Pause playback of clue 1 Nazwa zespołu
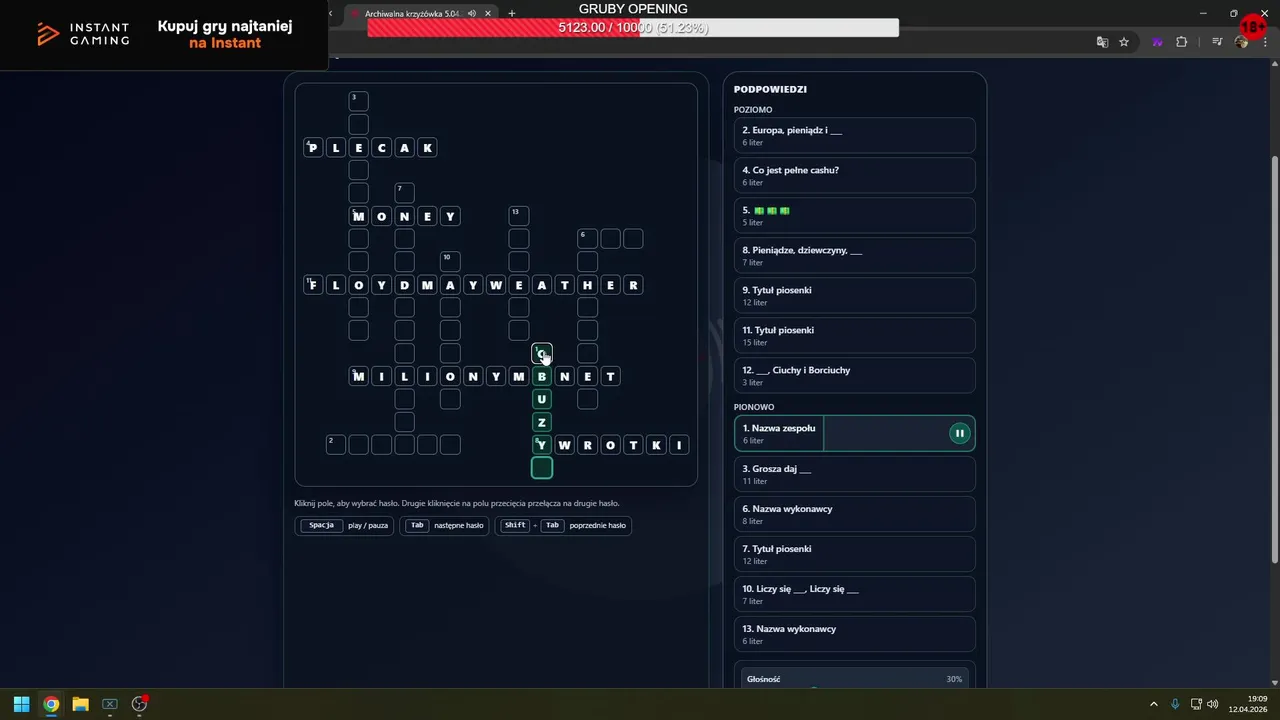This screenshot has width=1280, height=720. (959, 433)
